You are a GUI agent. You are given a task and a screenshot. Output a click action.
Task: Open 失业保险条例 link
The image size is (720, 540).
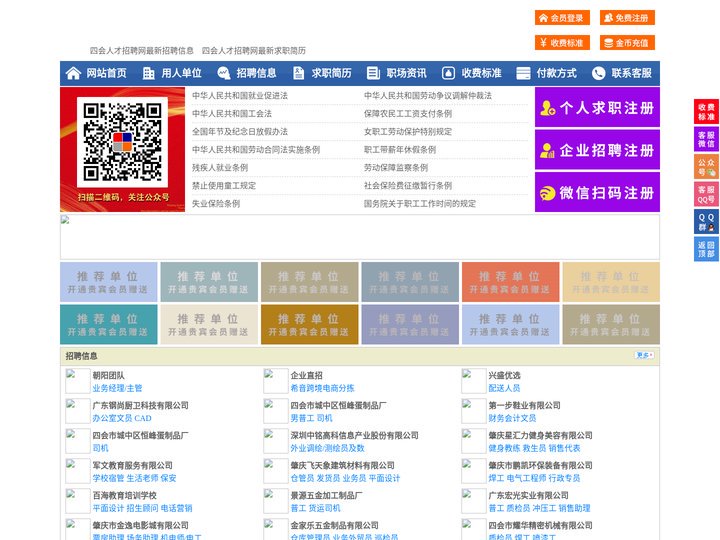pyautogui.click(x=216, y=203)
